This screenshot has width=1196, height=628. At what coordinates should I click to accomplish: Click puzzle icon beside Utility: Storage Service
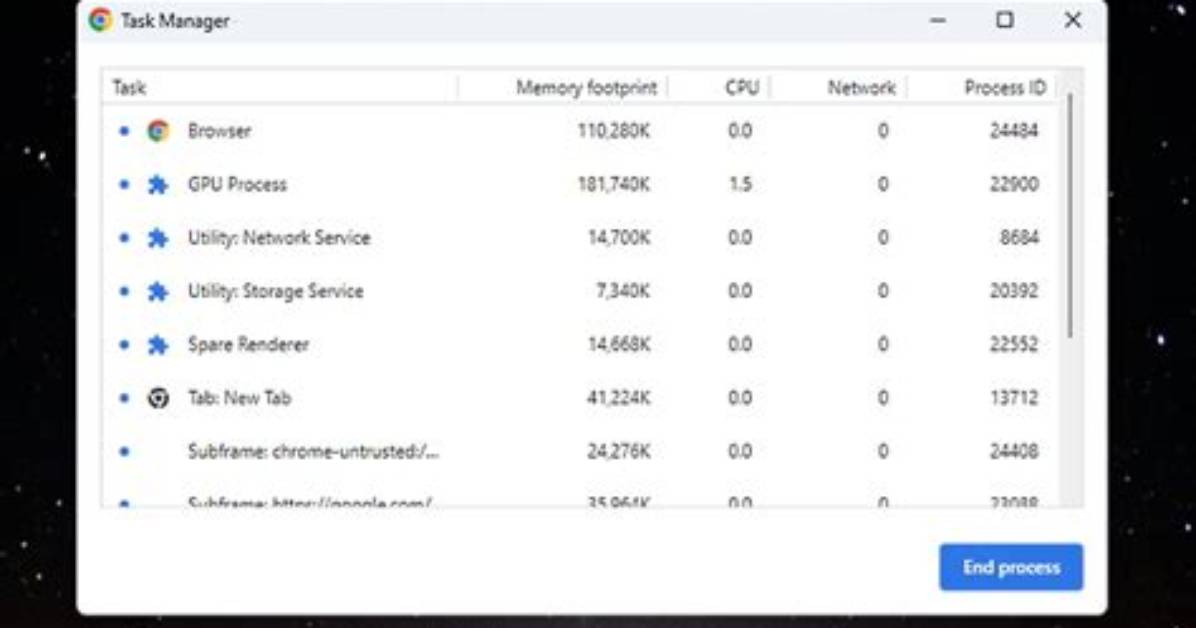click(158, 291)
